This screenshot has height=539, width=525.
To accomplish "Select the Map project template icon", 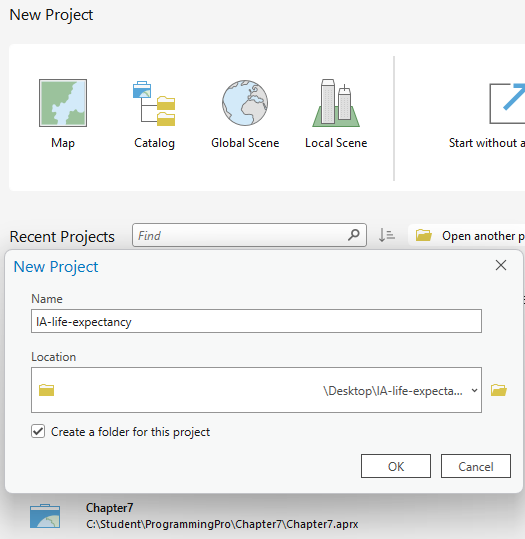I will pos(63,103).
